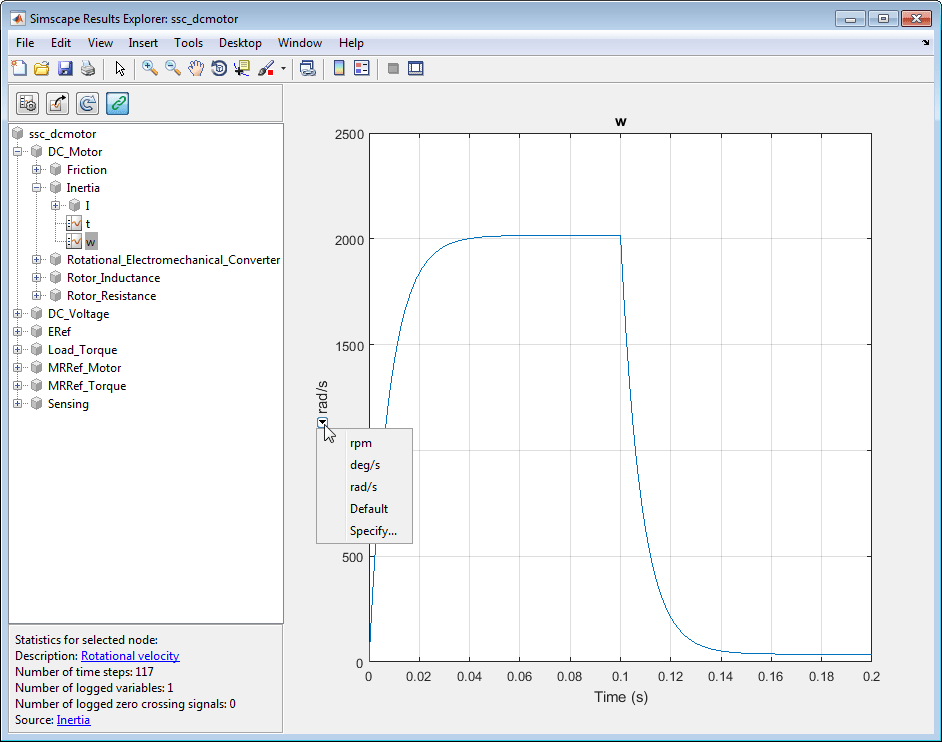This screenshot has height=742, width=942.
Task: Collapse the Inertia tree node
Action: tap(37, 188)
